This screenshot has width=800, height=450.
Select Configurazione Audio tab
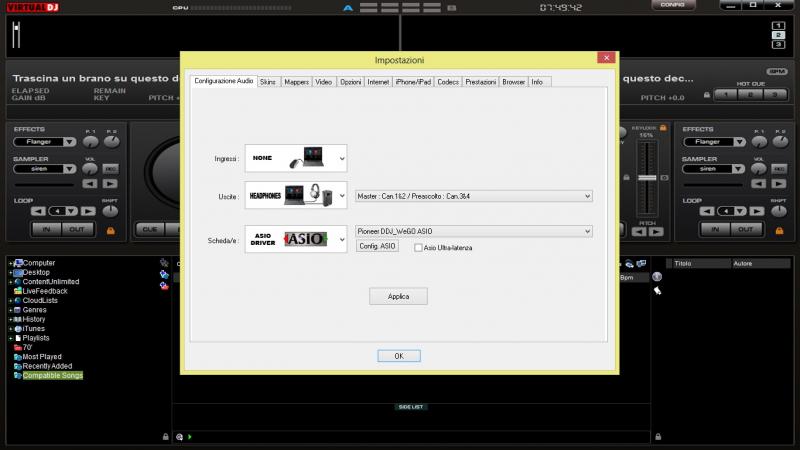(223, 81)
